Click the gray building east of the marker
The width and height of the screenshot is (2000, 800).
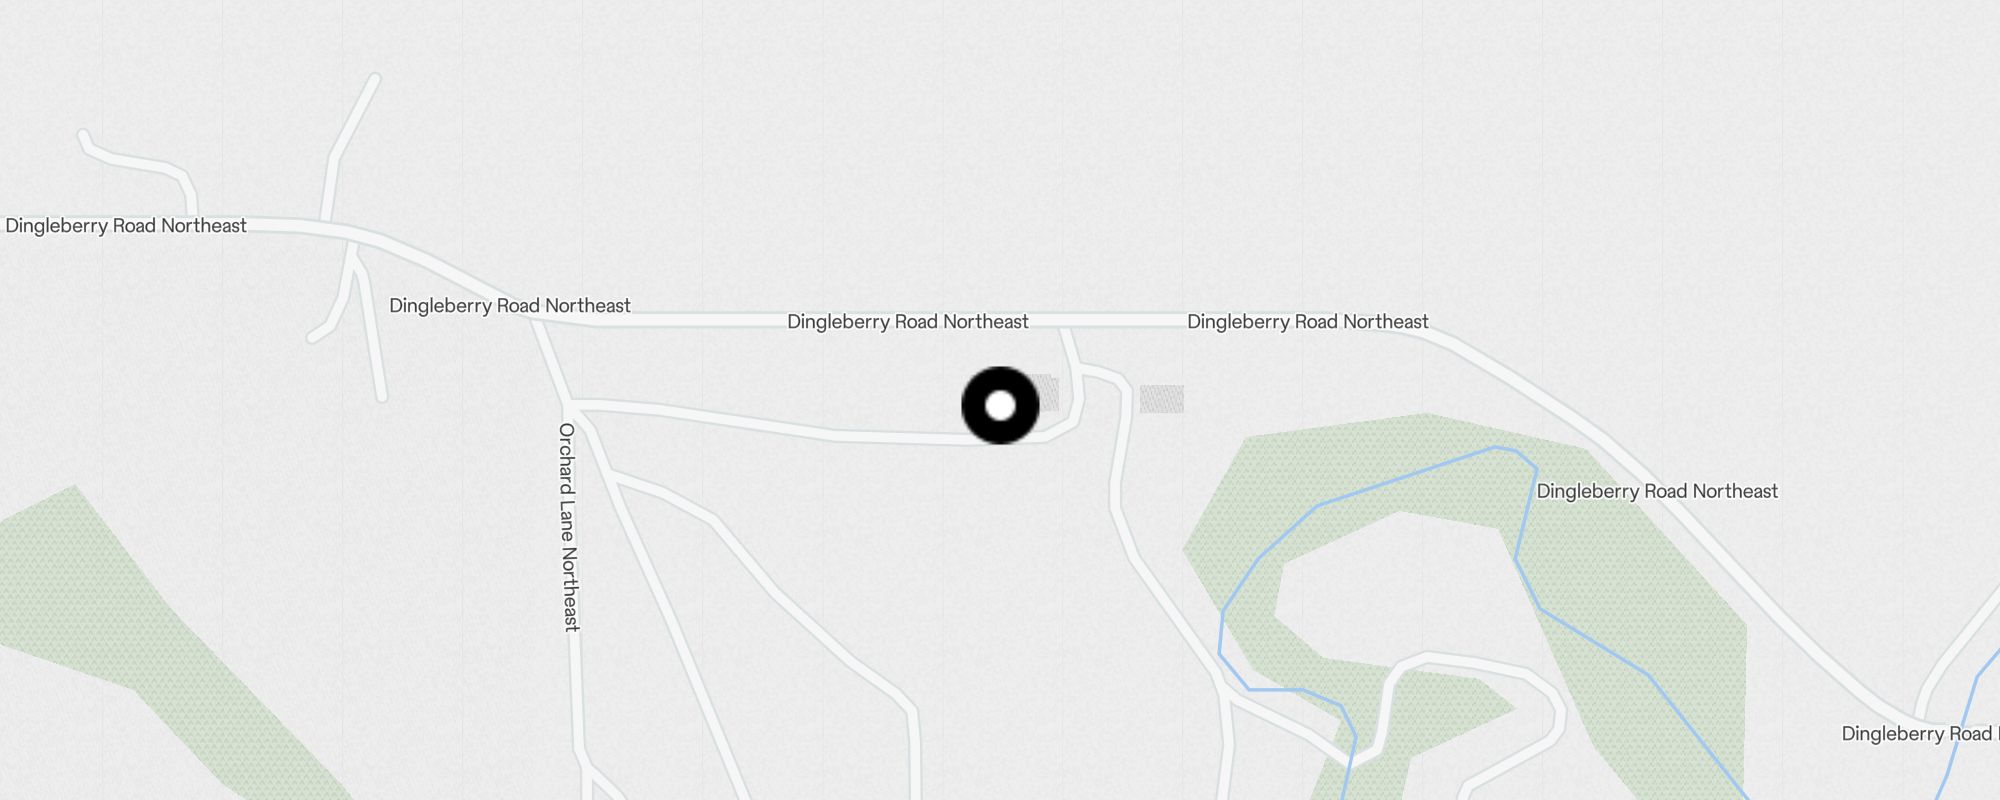1162,399
